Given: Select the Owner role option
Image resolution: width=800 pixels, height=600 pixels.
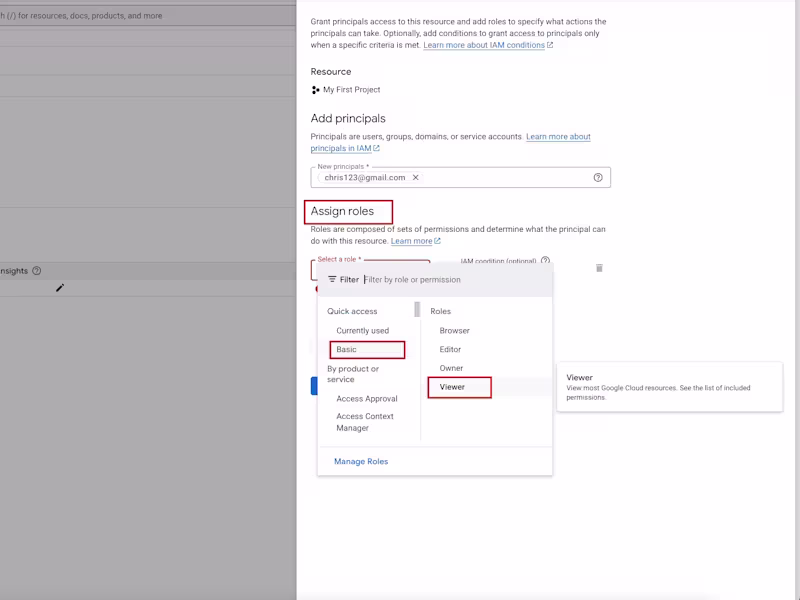Looking at the screenshot, I should (x=450, y=368).
